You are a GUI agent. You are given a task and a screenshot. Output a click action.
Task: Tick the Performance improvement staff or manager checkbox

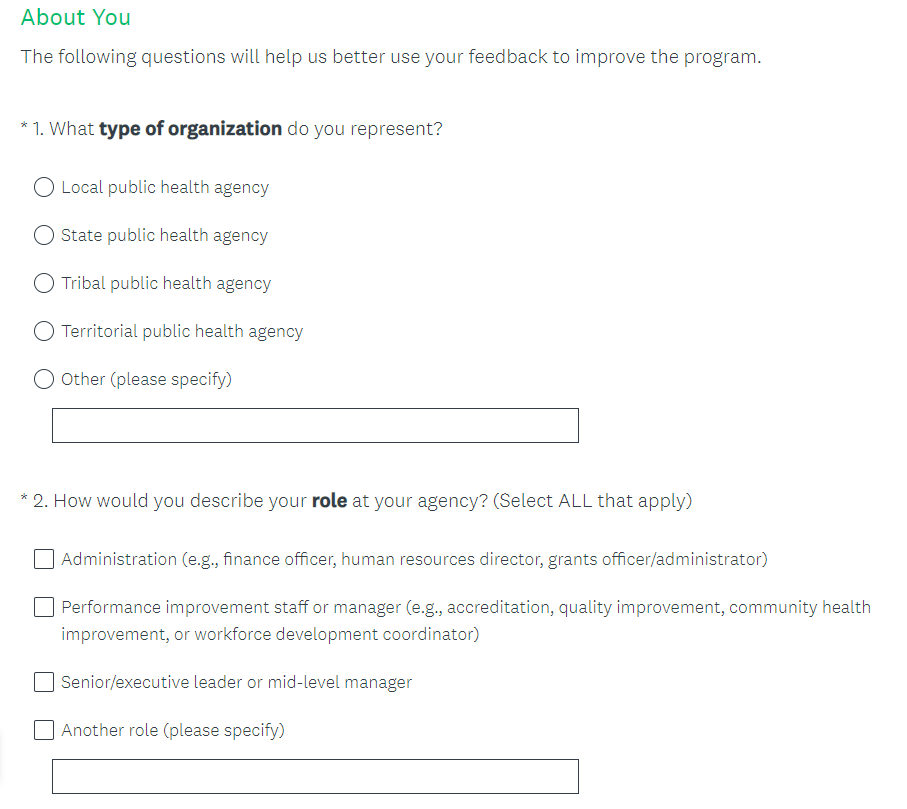pos(44,607)
